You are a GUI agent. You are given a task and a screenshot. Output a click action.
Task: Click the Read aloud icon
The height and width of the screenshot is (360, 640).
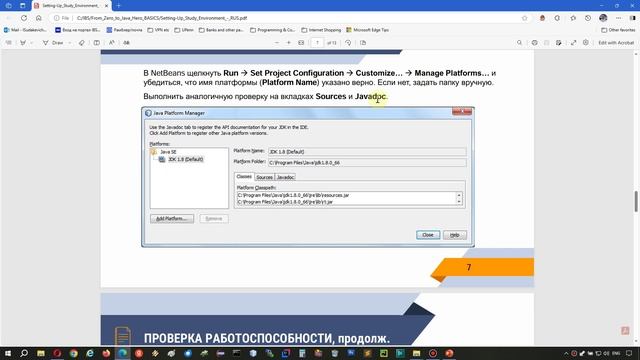tap(111, 42)
